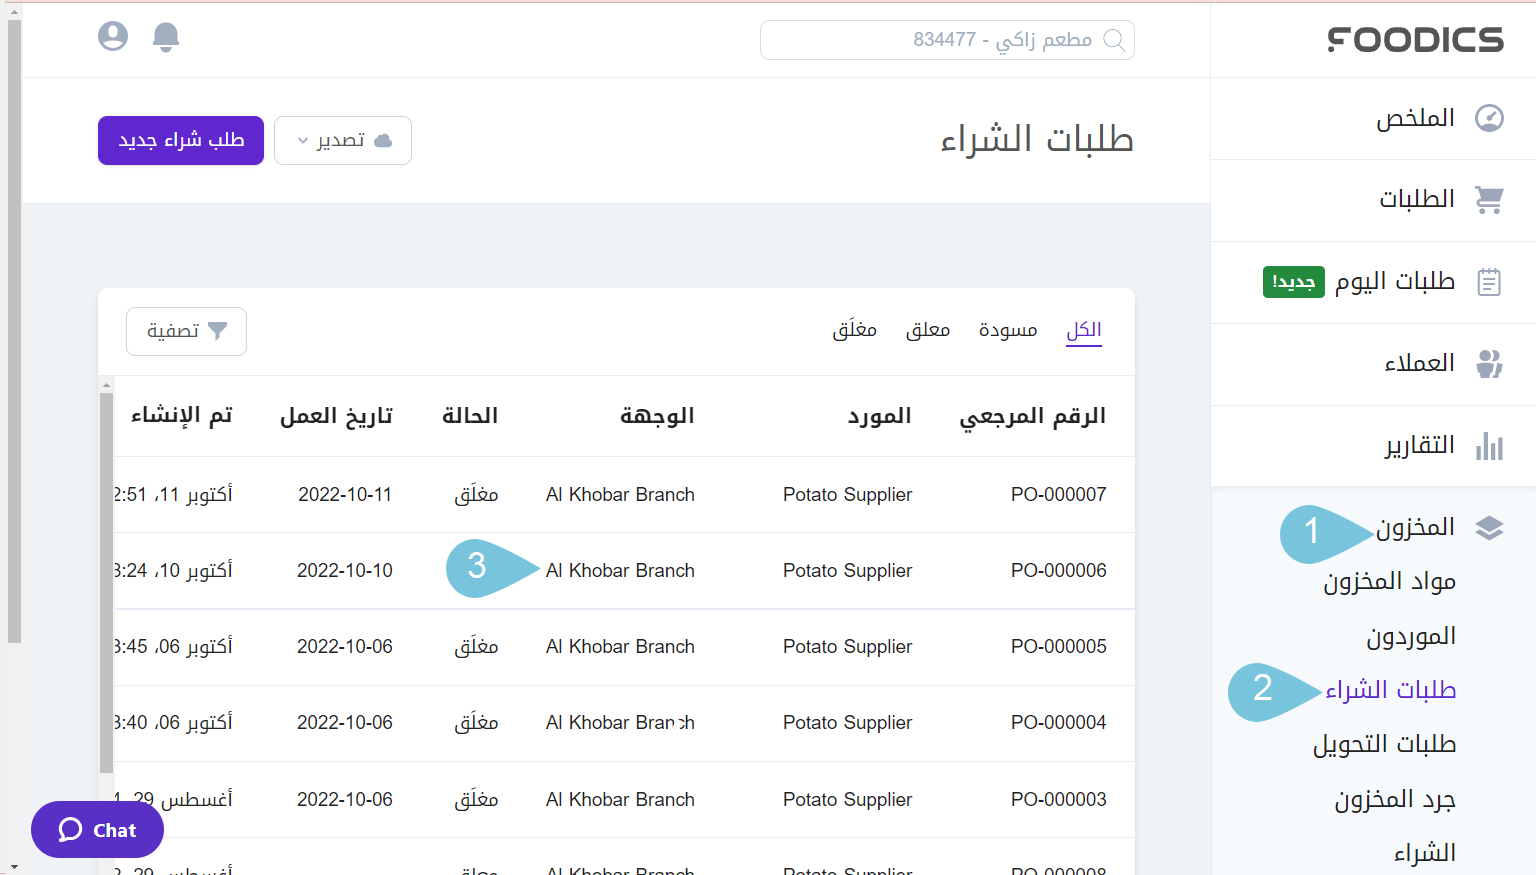Select the مغلَق filter tab
The width and height of the screenshot is (1536, 875).
coord(855,329)
